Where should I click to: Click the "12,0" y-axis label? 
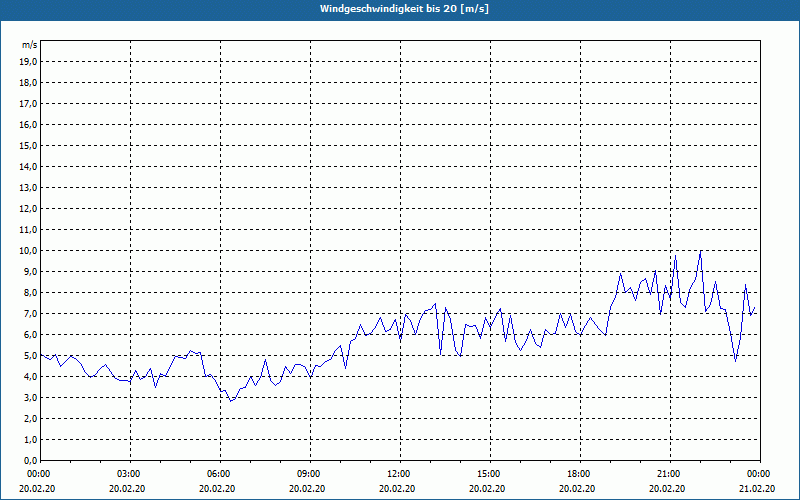tap(28, 209)
